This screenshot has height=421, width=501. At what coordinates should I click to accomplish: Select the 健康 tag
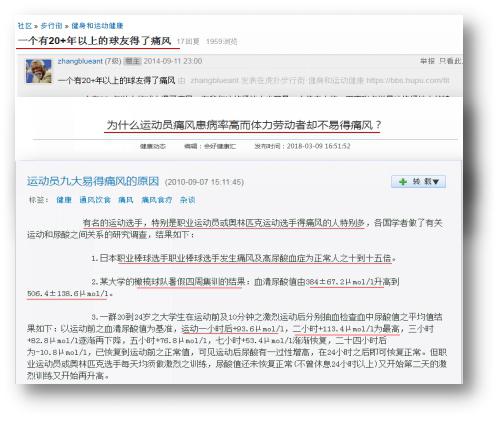pyautogui.click(x=64, y=200)
